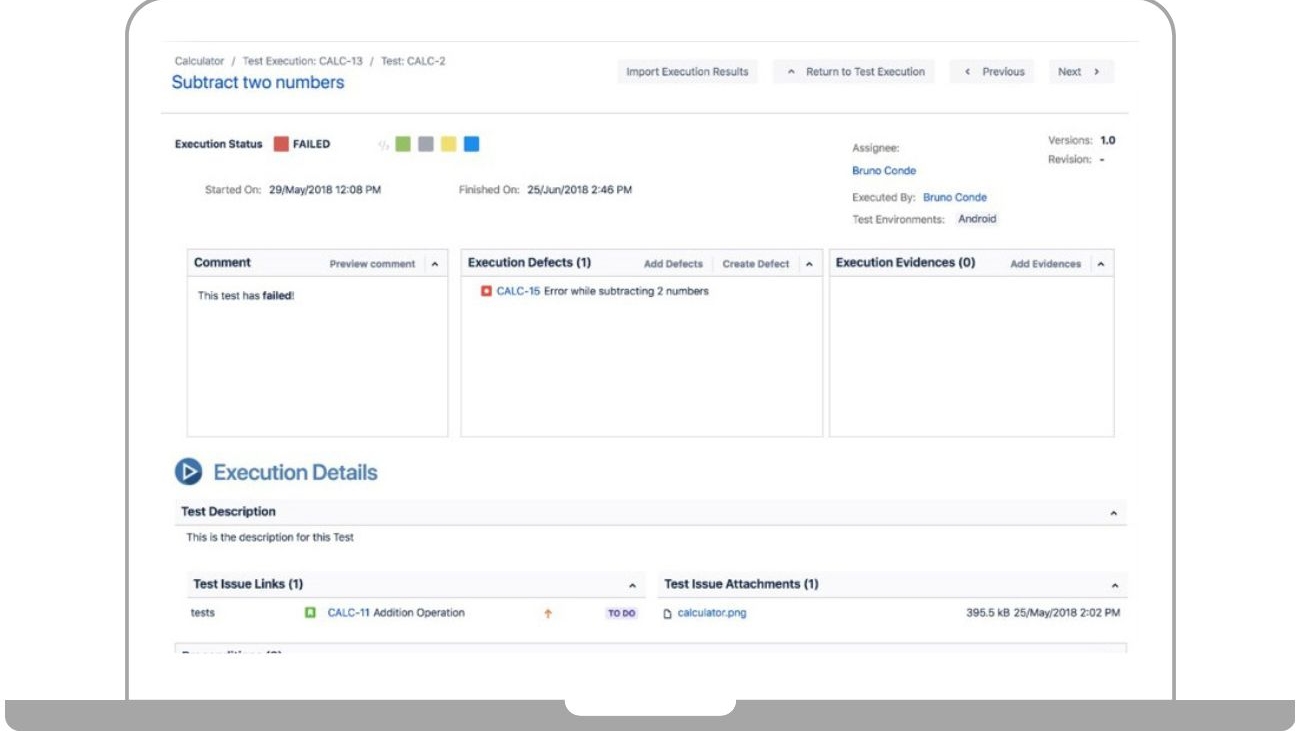This screenshot has height=731, width=1300.
Task: Click the red bug icon beside CALC-15
Action: pos(486,292)
